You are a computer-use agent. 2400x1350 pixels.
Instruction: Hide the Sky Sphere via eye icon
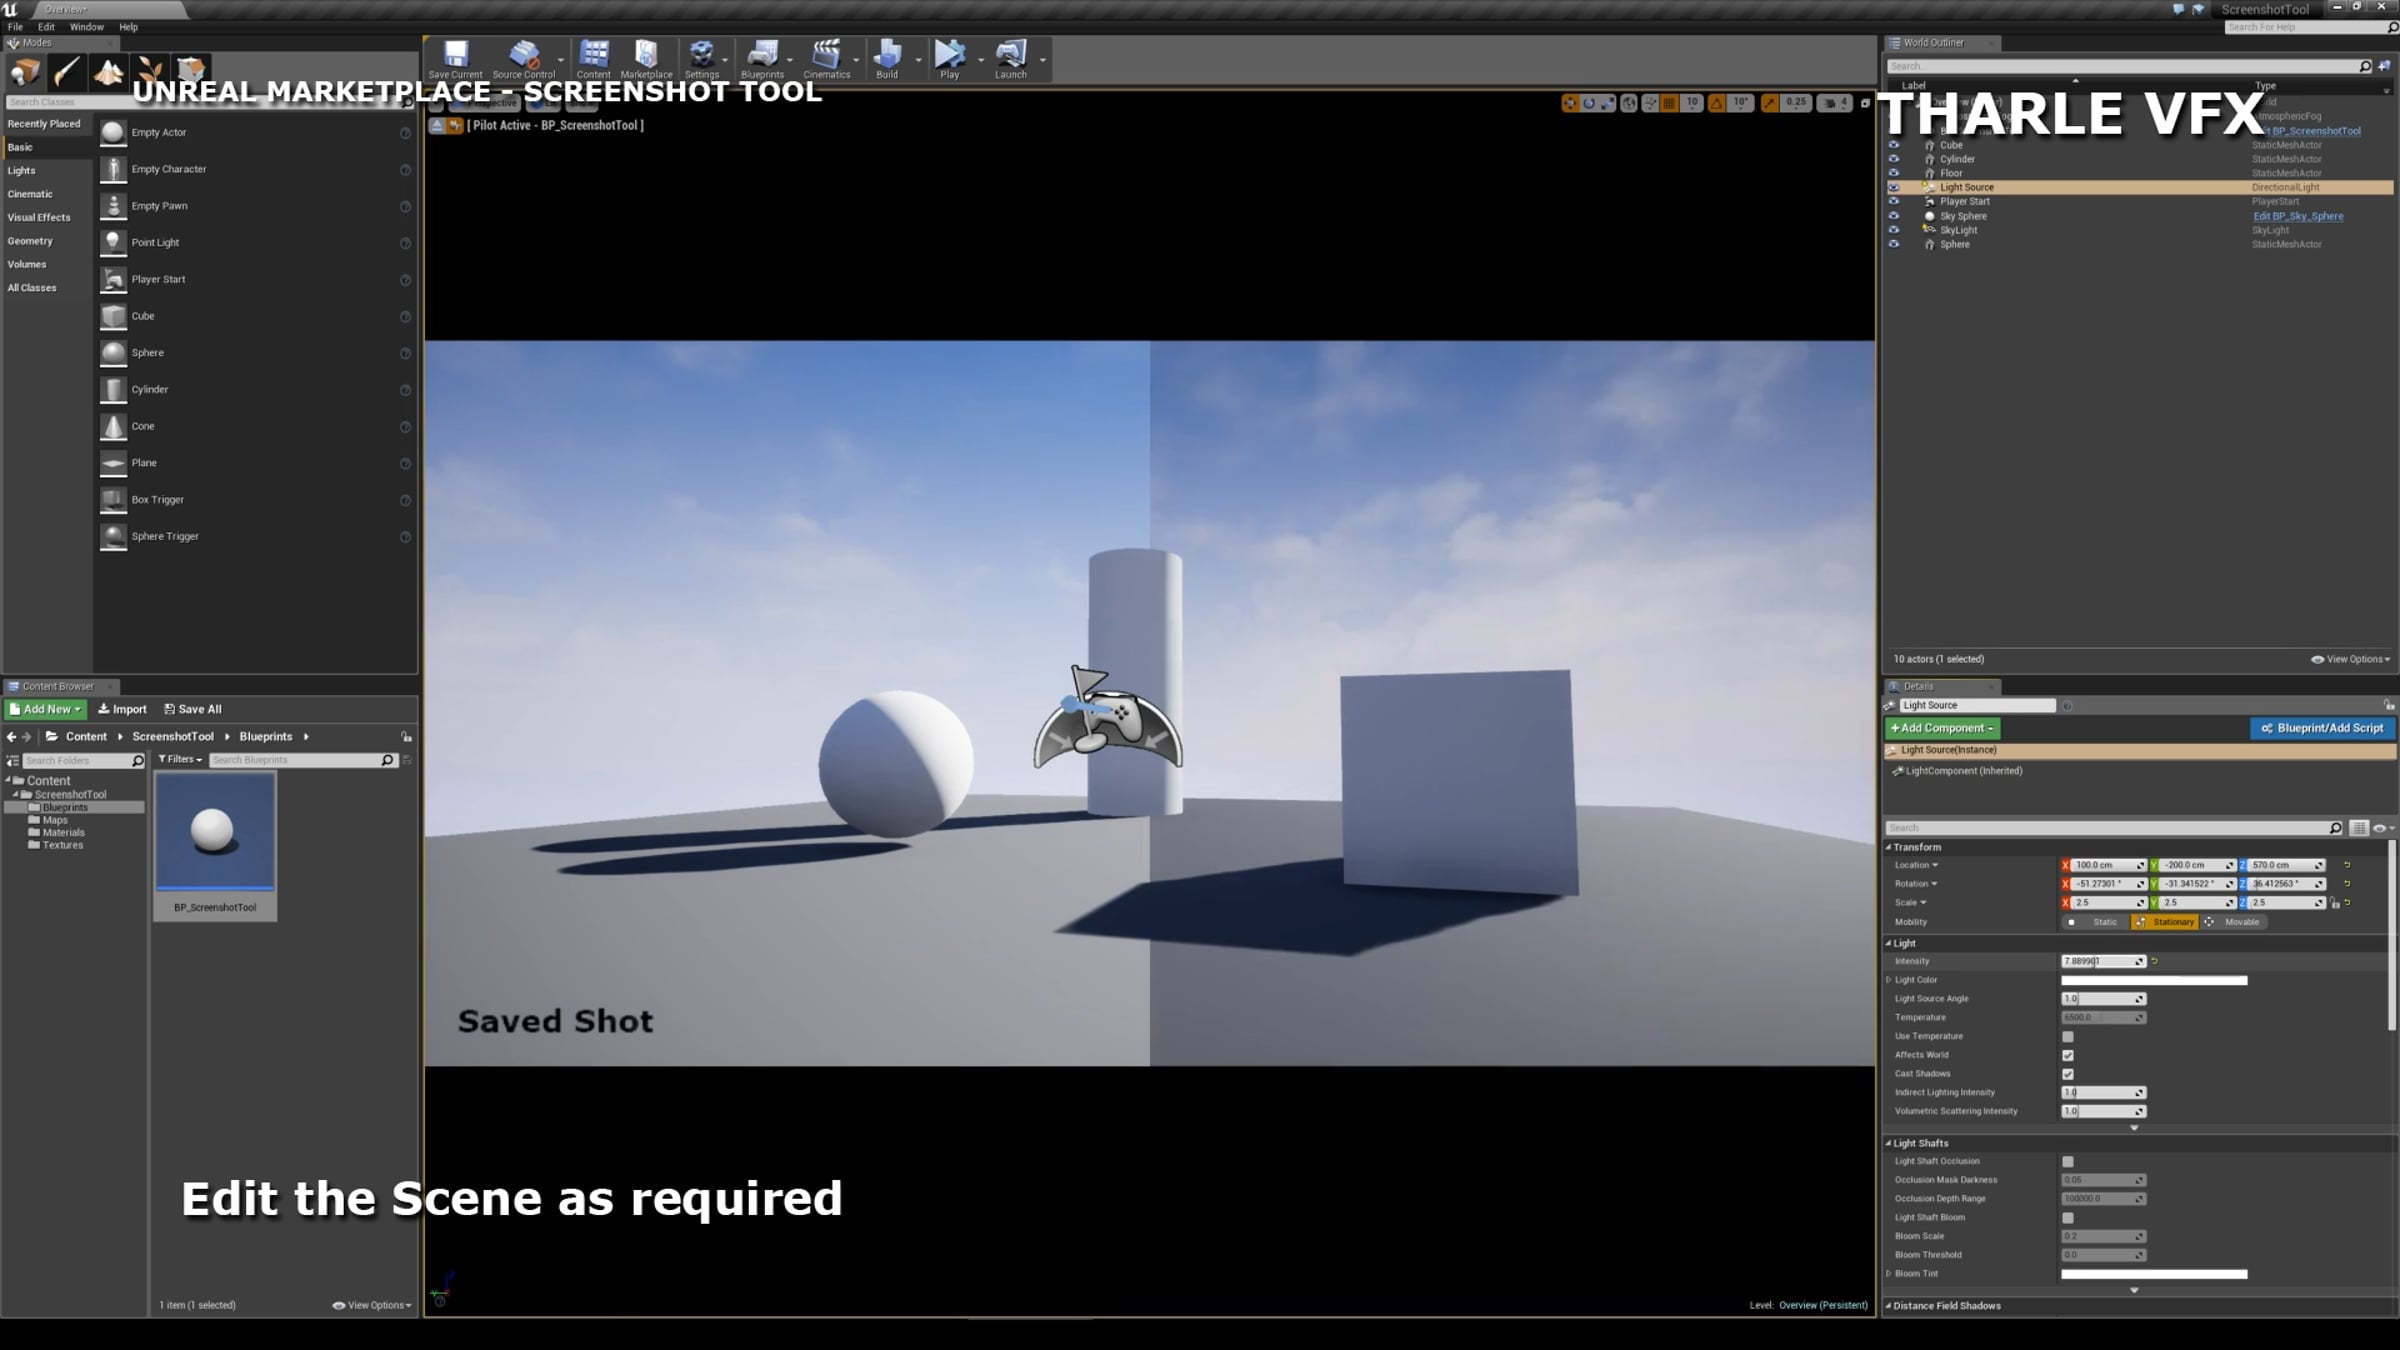1893,216
